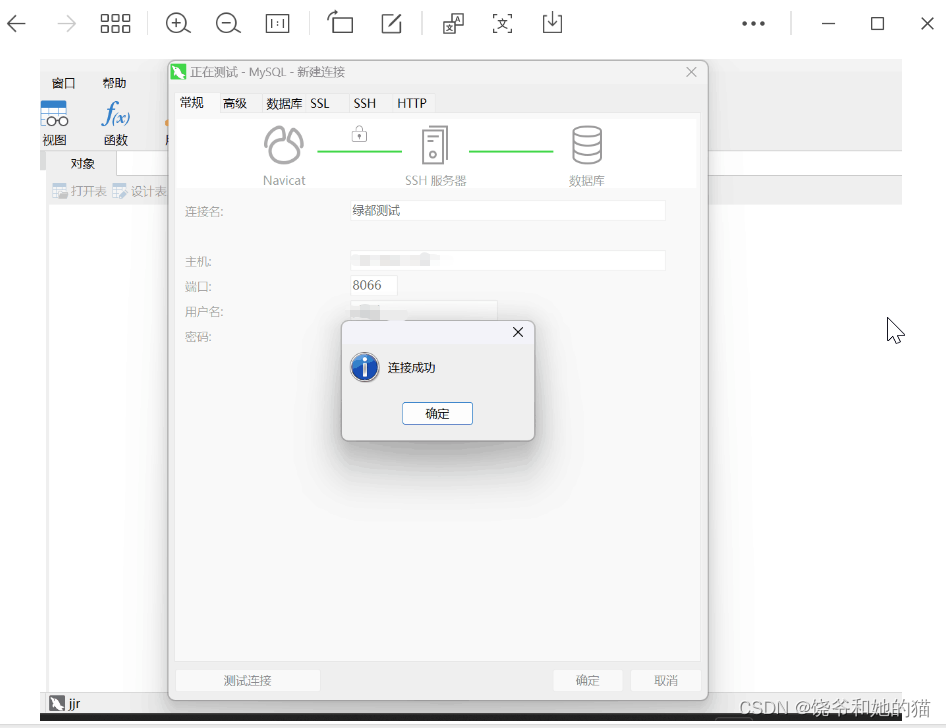Click the 密码 label

coord(198,337)
